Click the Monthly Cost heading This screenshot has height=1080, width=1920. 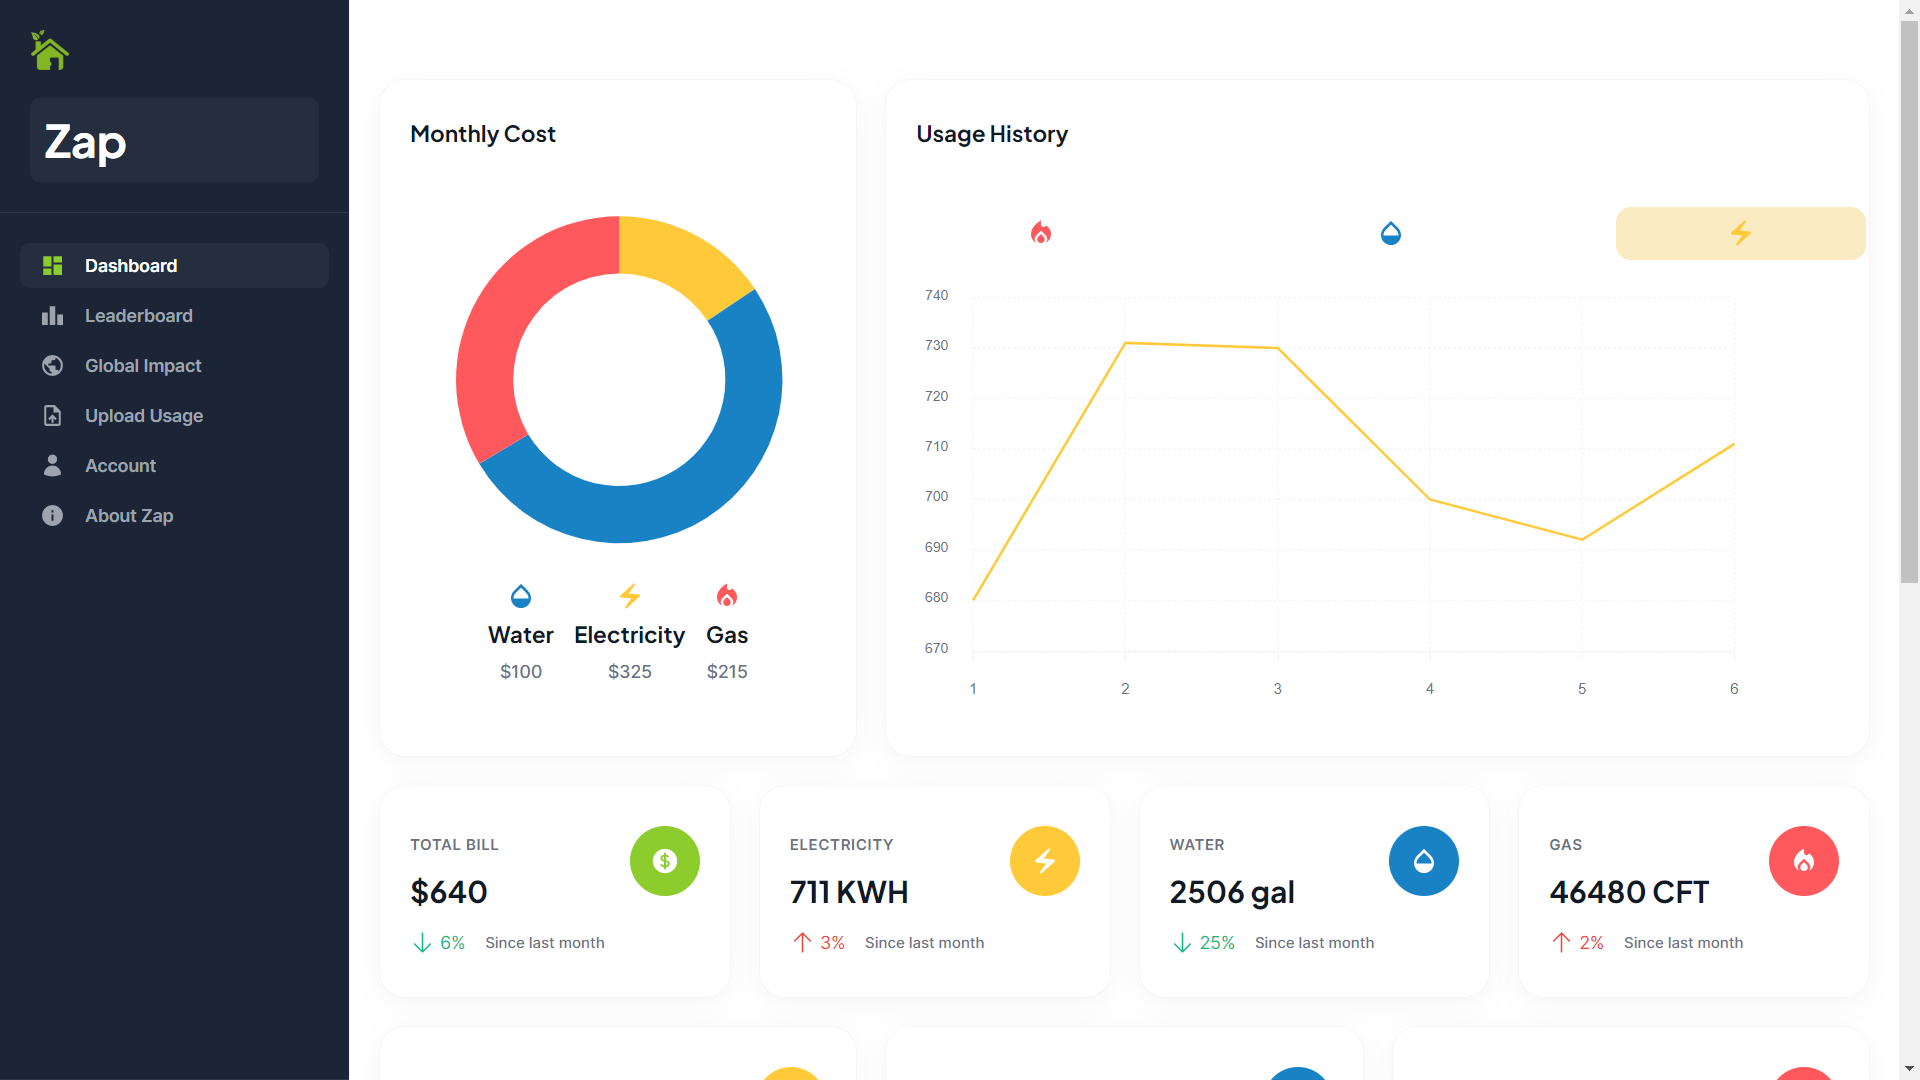pyautogui.click(x=483, y=134)
